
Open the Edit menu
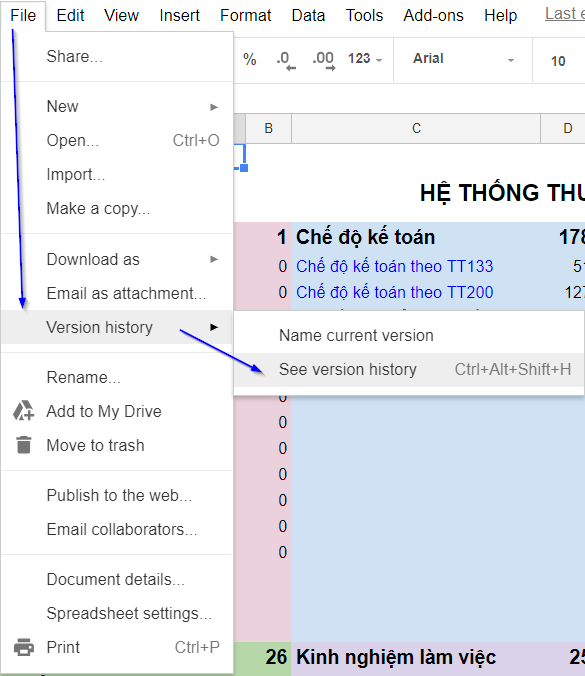tap(70, 16)
